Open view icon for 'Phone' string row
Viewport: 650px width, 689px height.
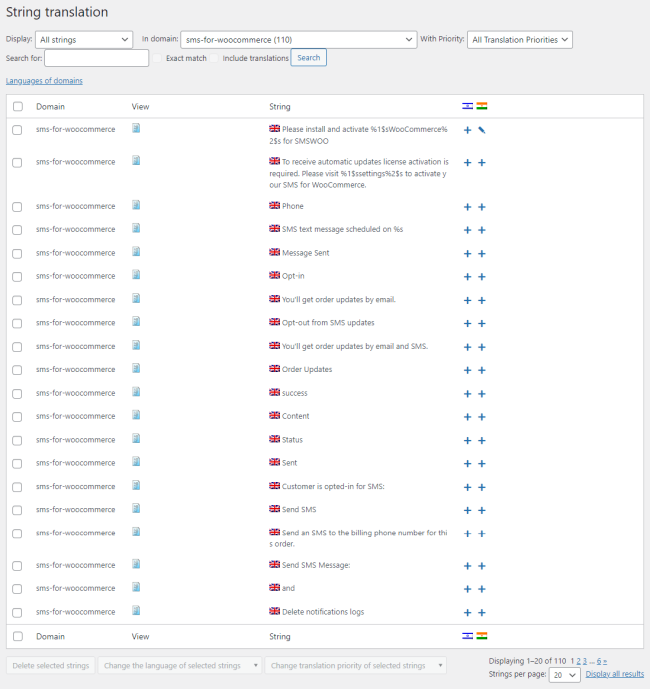coord(136,205)
